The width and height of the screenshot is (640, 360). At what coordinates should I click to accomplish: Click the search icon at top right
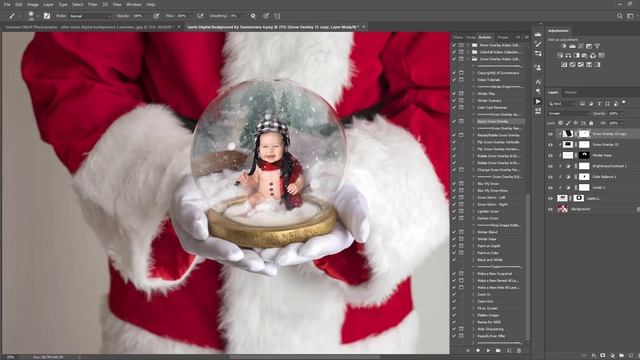coord(620,16)
